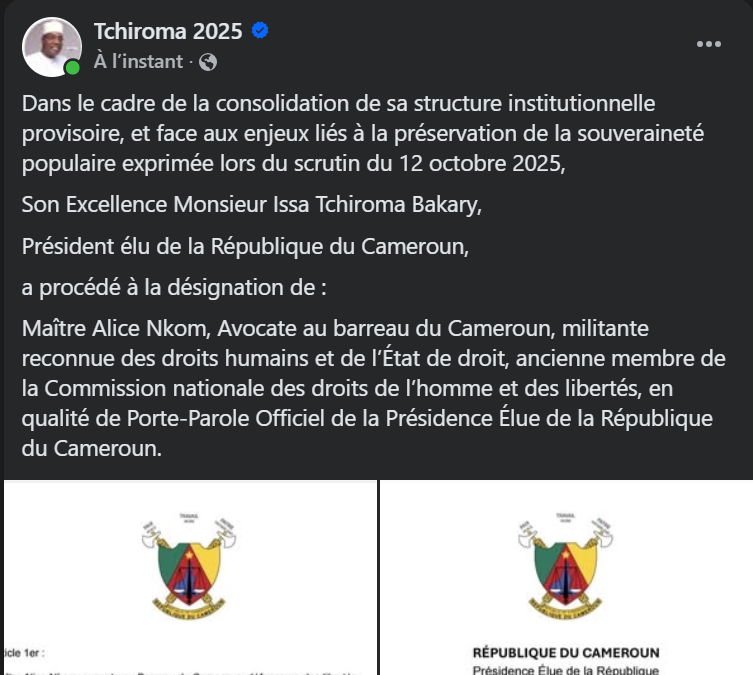Open the left document image thumbnail
The width and height of the screenshot is (753, 675).
pyautogui.click(x=188, y=578)
